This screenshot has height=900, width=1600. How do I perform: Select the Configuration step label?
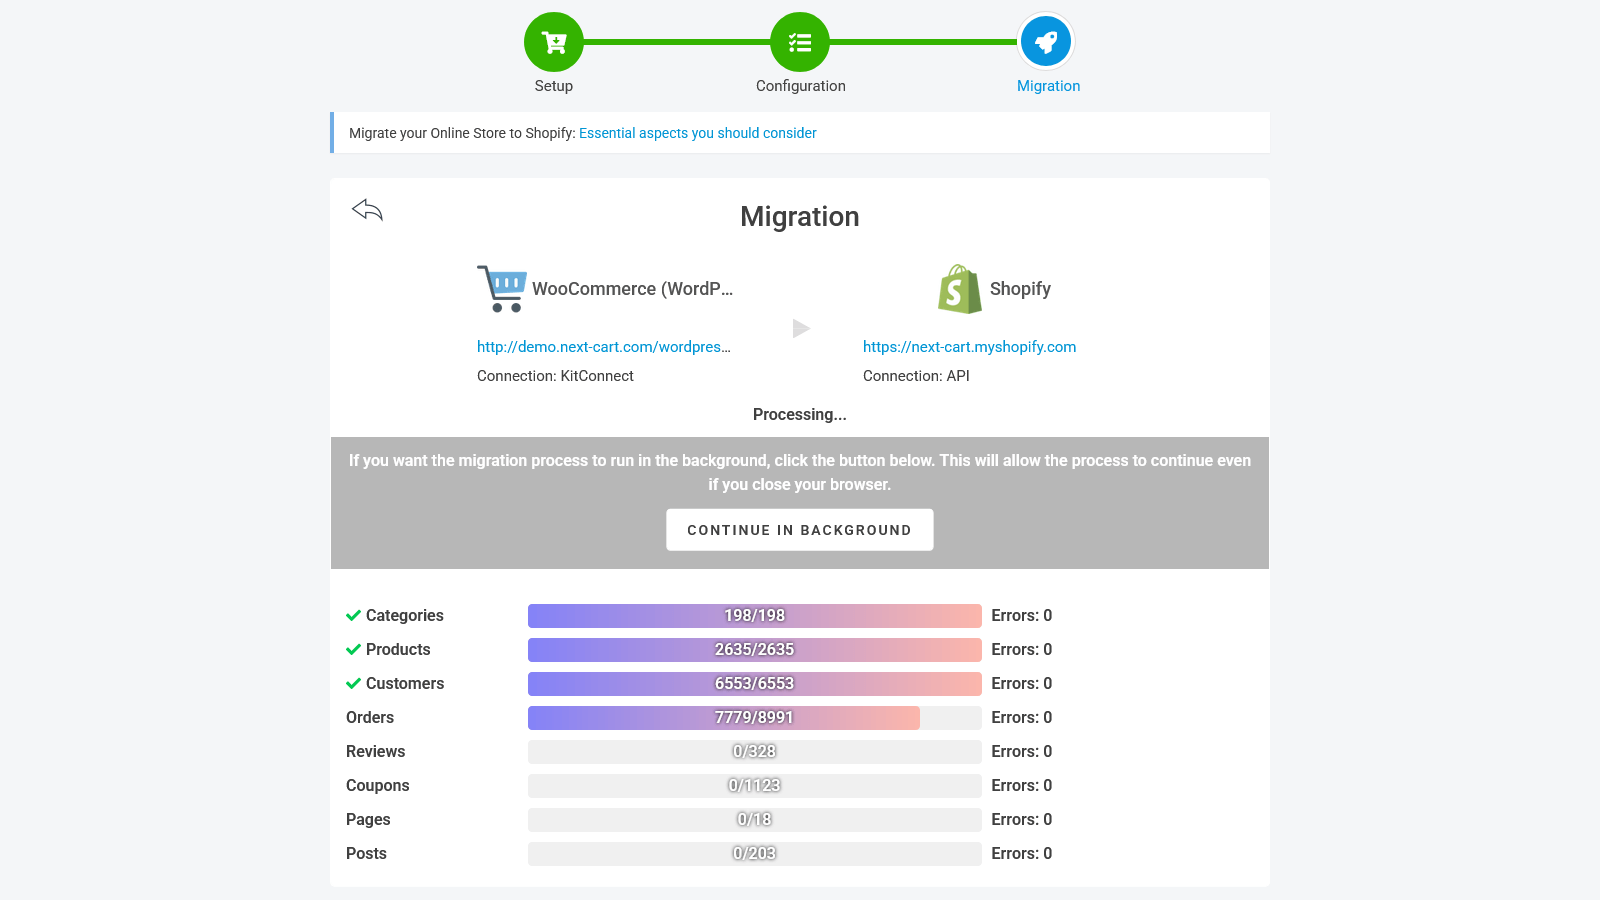(801, 86)
